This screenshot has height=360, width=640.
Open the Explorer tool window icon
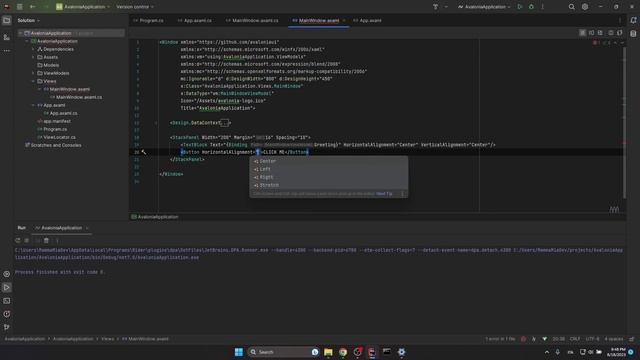[x=7, y=20]
